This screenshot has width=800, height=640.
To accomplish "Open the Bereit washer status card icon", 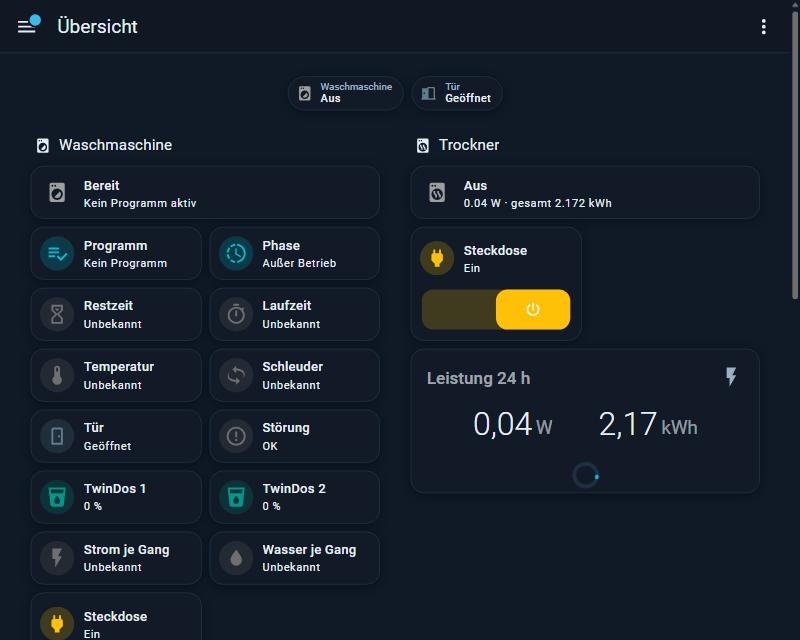I will point(57,193).
